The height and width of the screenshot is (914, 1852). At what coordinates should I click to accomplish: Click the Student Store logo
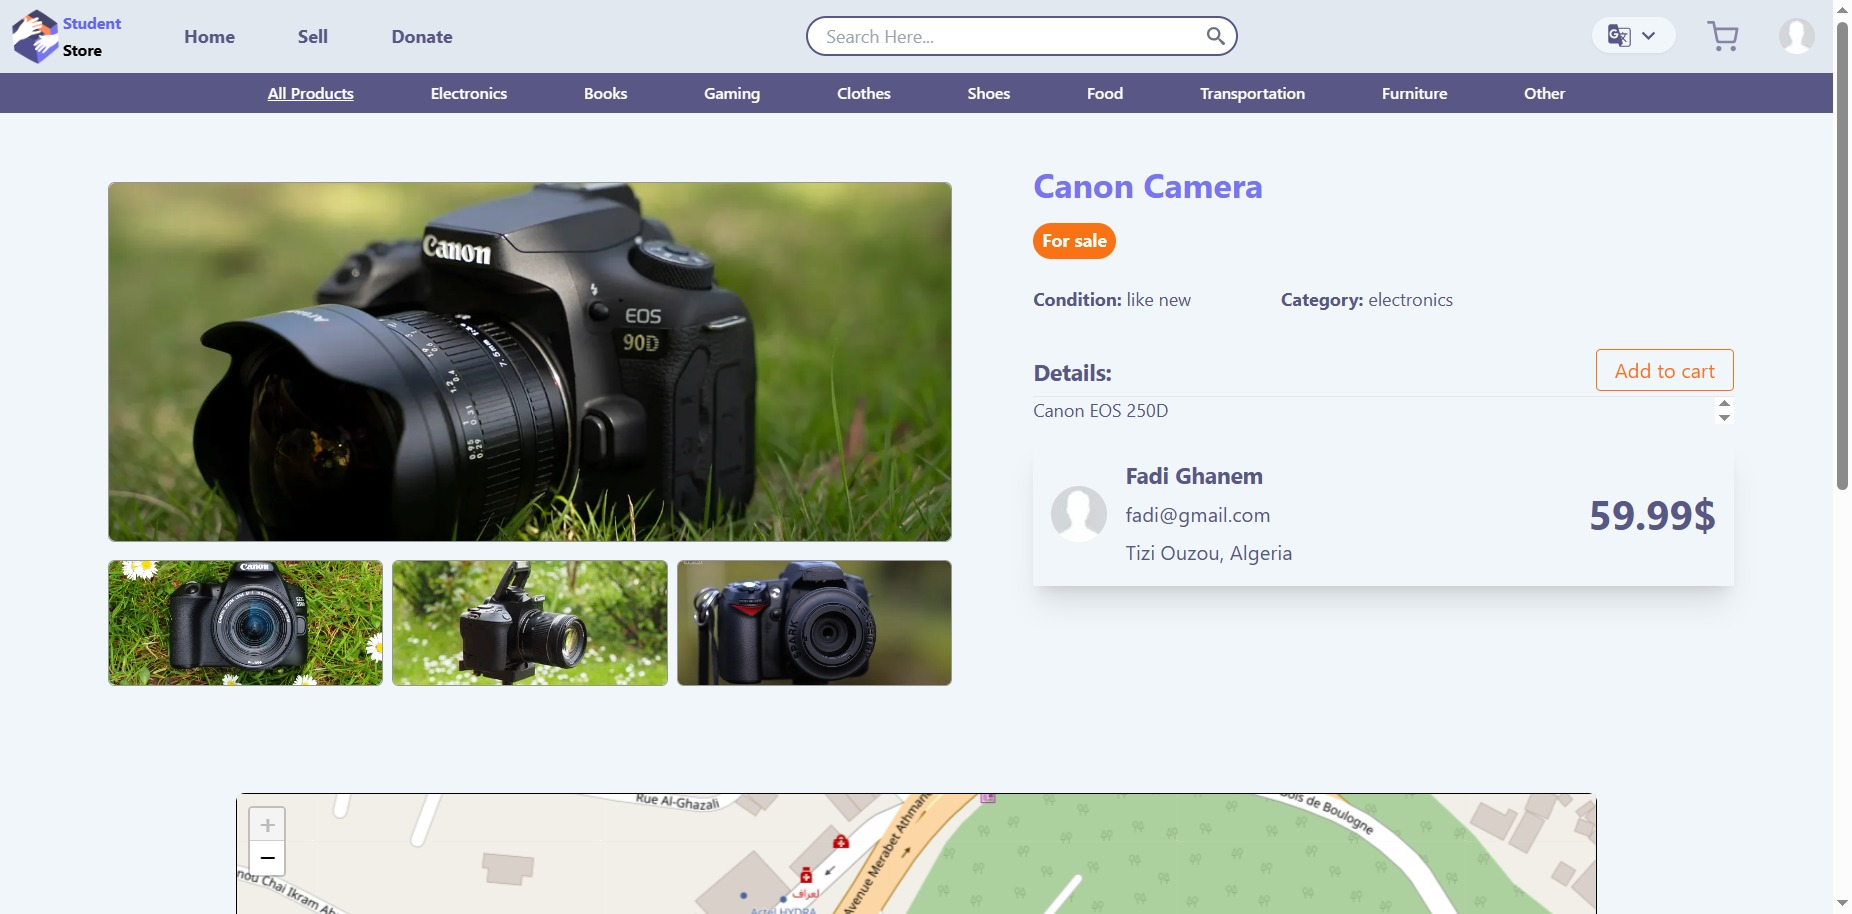[x=66, y=37]
